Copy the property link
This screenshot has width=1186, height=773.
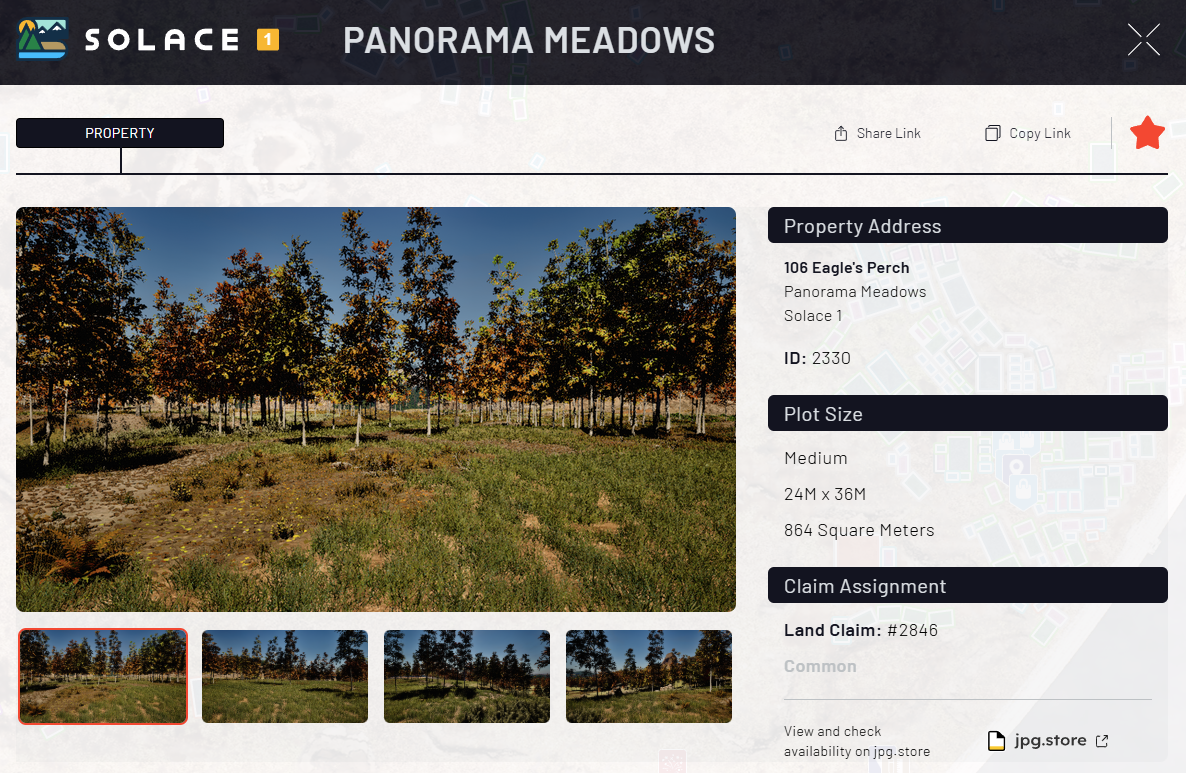click(x=1028, y=134)
